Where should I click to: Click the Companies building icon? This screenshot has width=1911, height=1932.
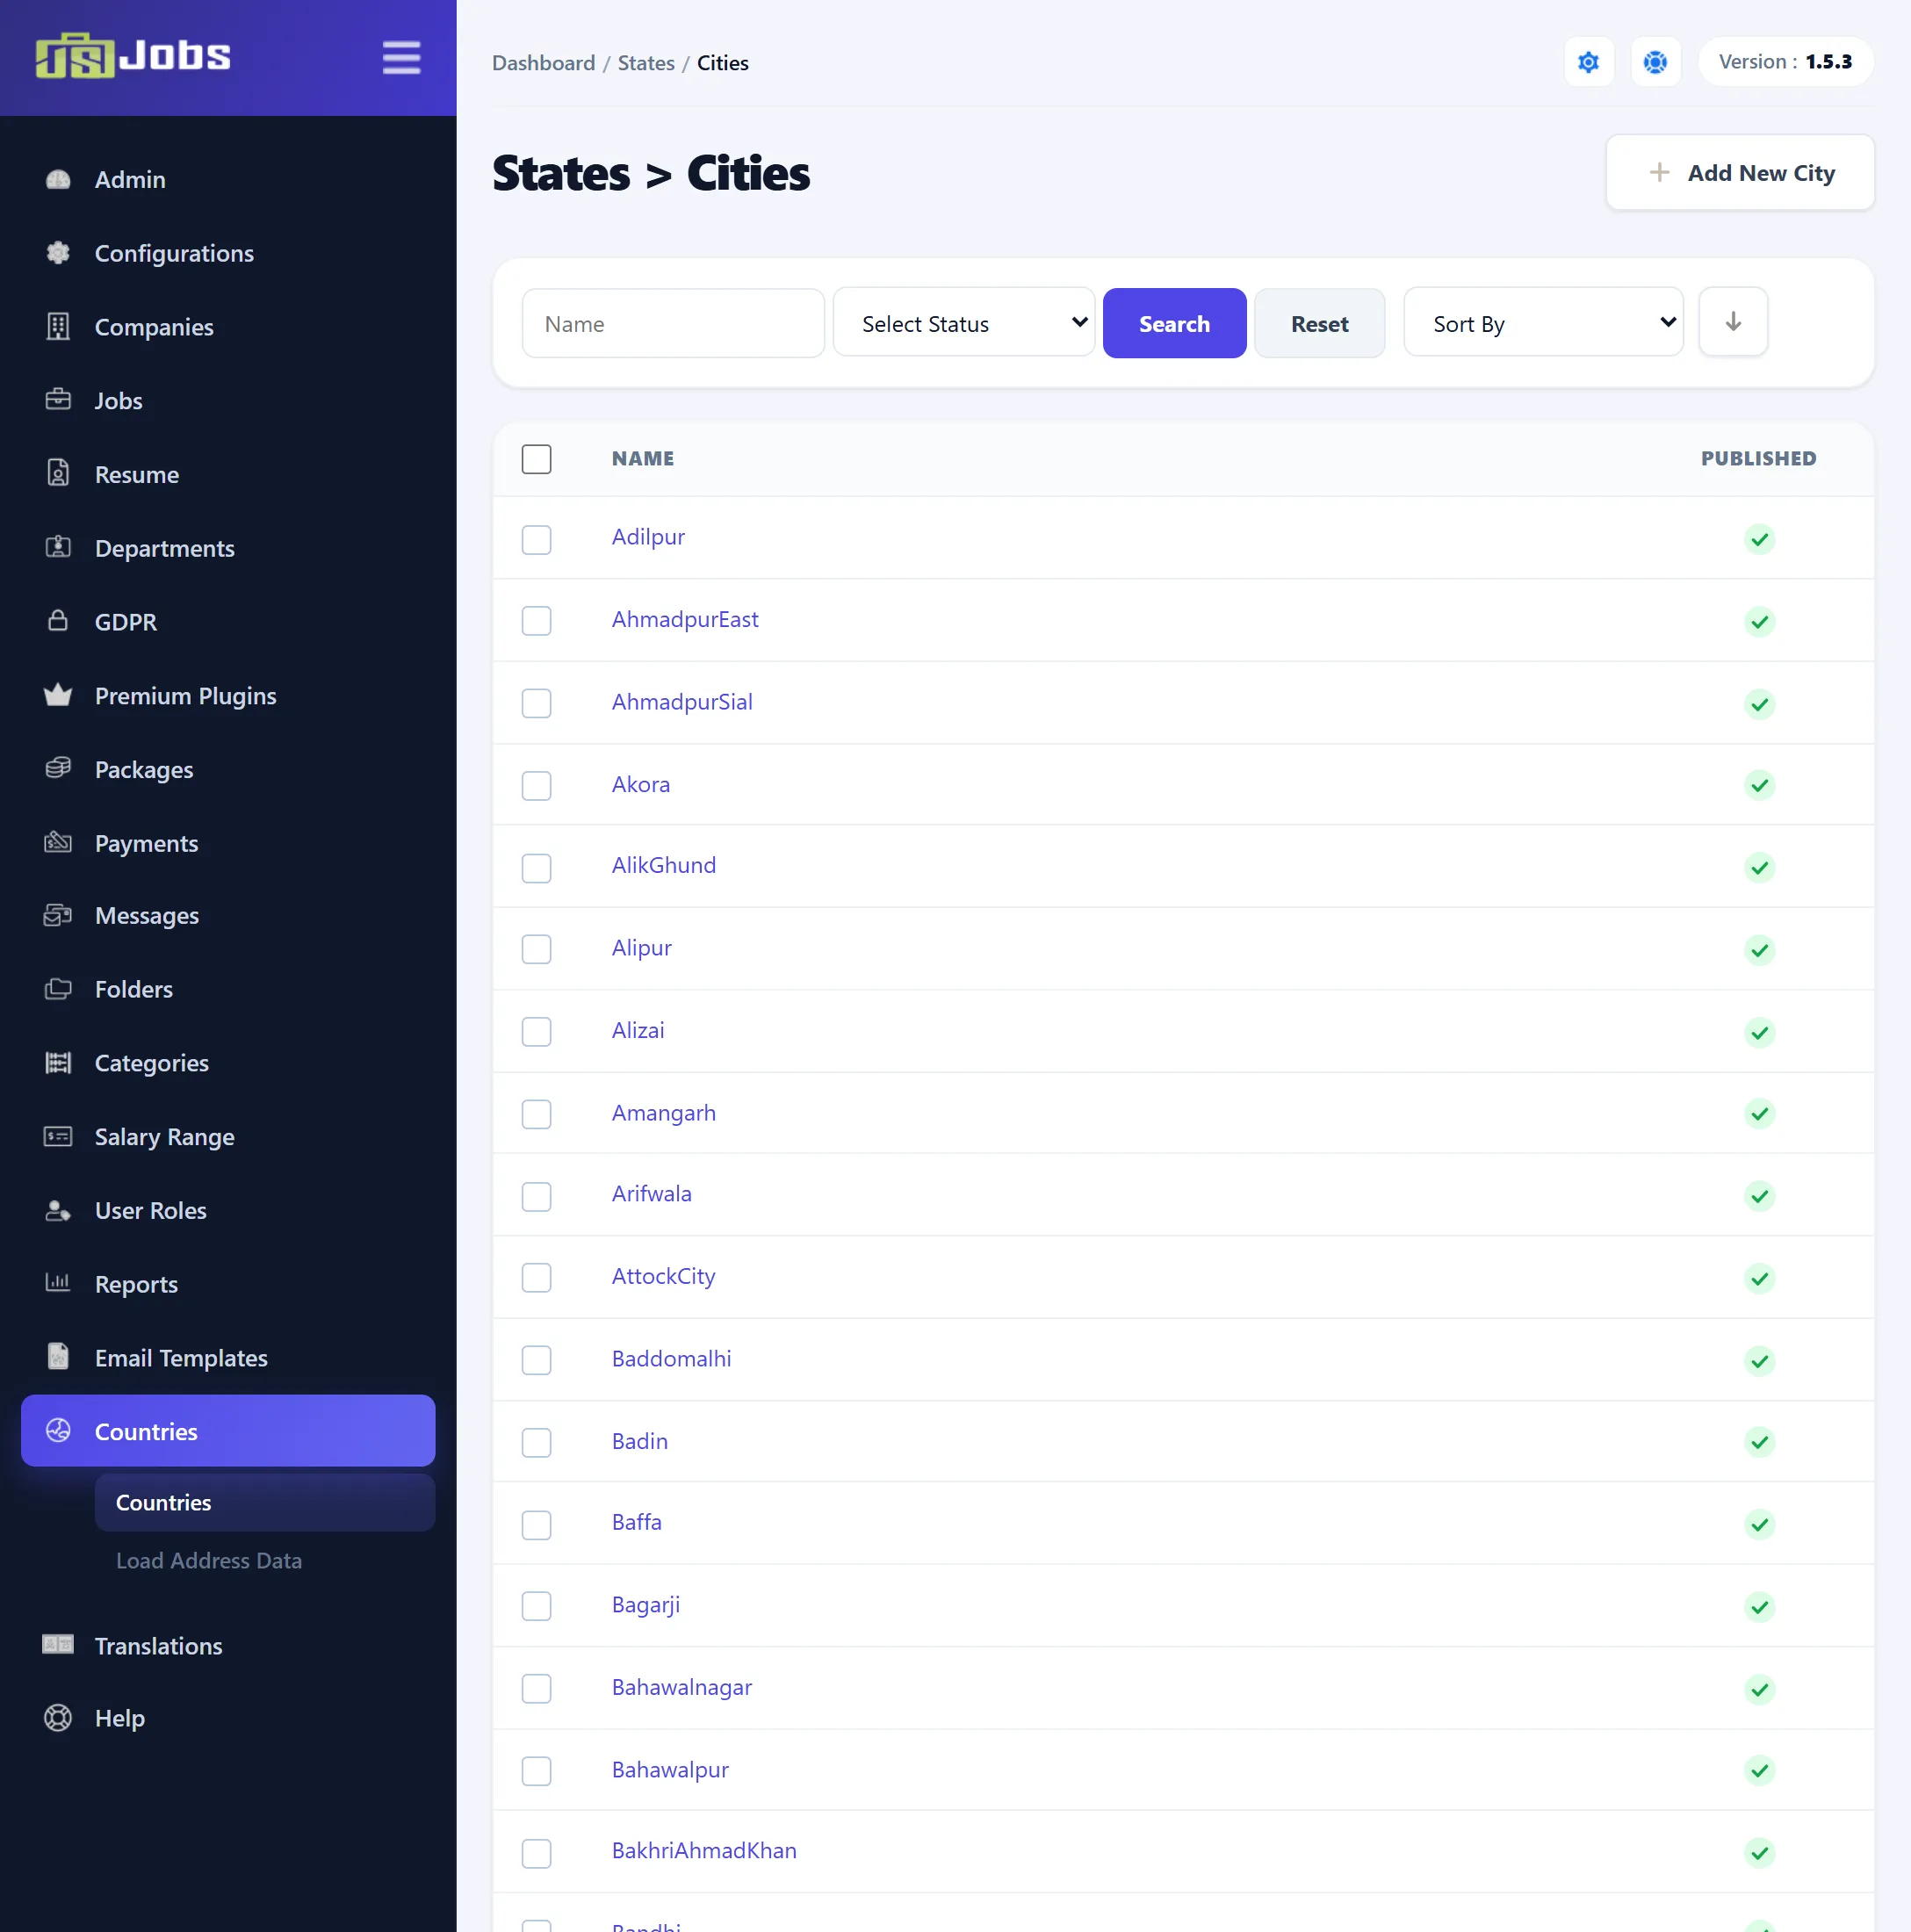pyautogui.click(x=58, y=327)
